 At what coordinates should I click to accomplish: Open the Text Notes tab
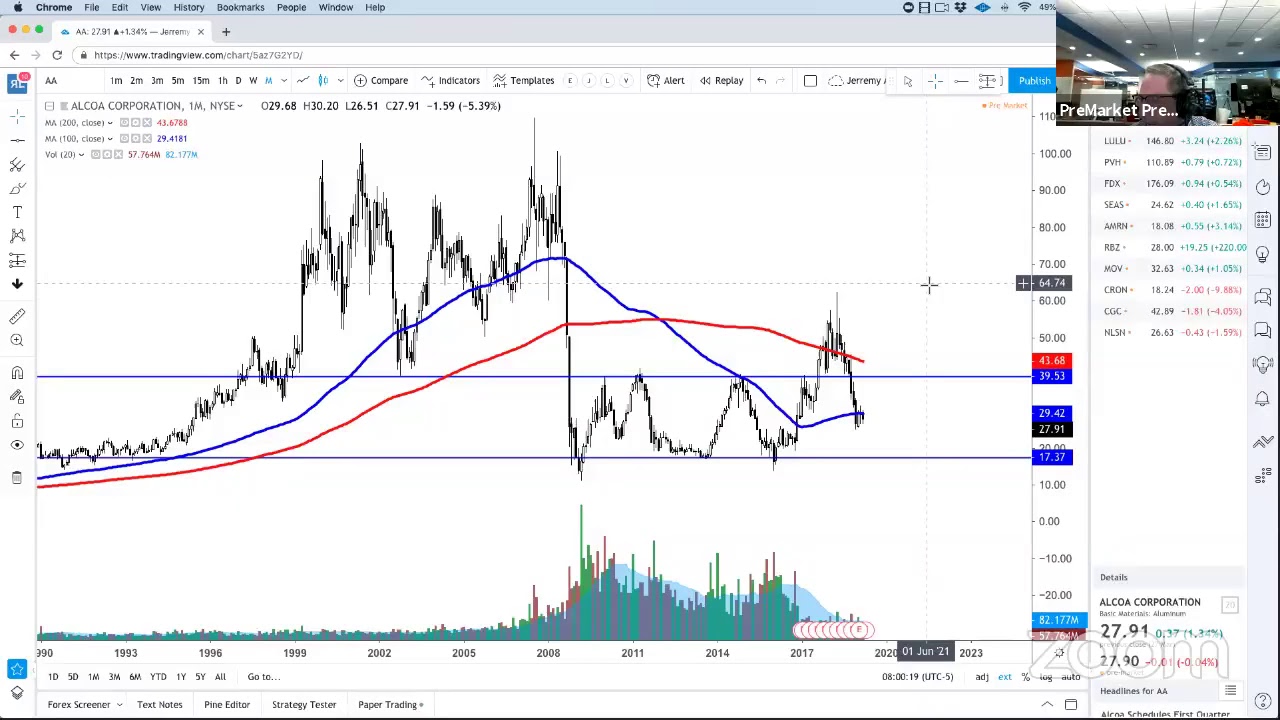[159, 705]
